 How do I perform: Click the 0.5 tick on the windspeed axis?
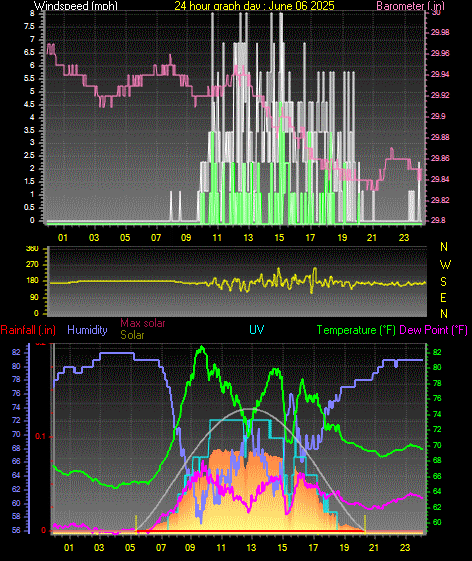[x=29, y=207]
